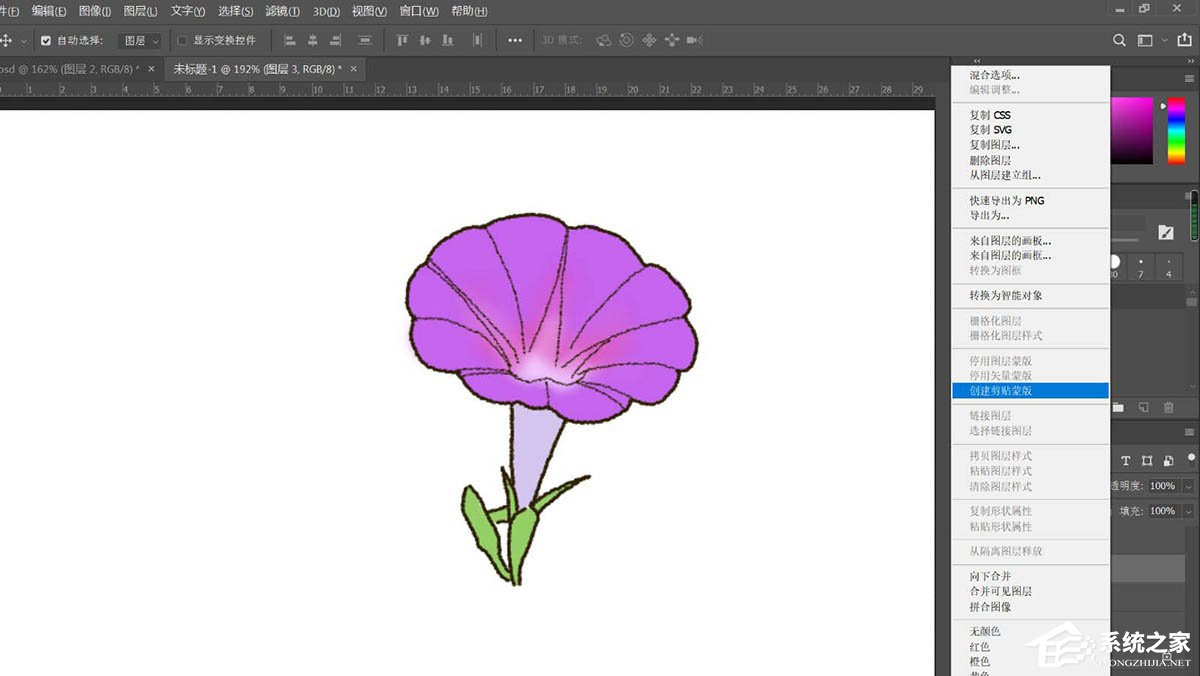Screen dimensions: 1200x676
Task: Click the delete layer trash icon
Action: pyautogui.click(x=1167, y=408)
